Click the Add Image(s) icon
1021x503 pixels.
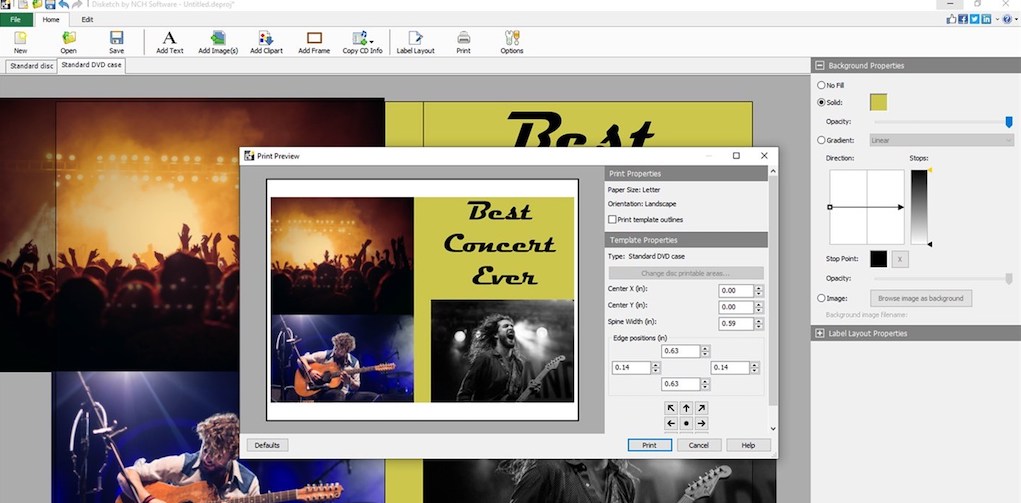click(218, 41)
